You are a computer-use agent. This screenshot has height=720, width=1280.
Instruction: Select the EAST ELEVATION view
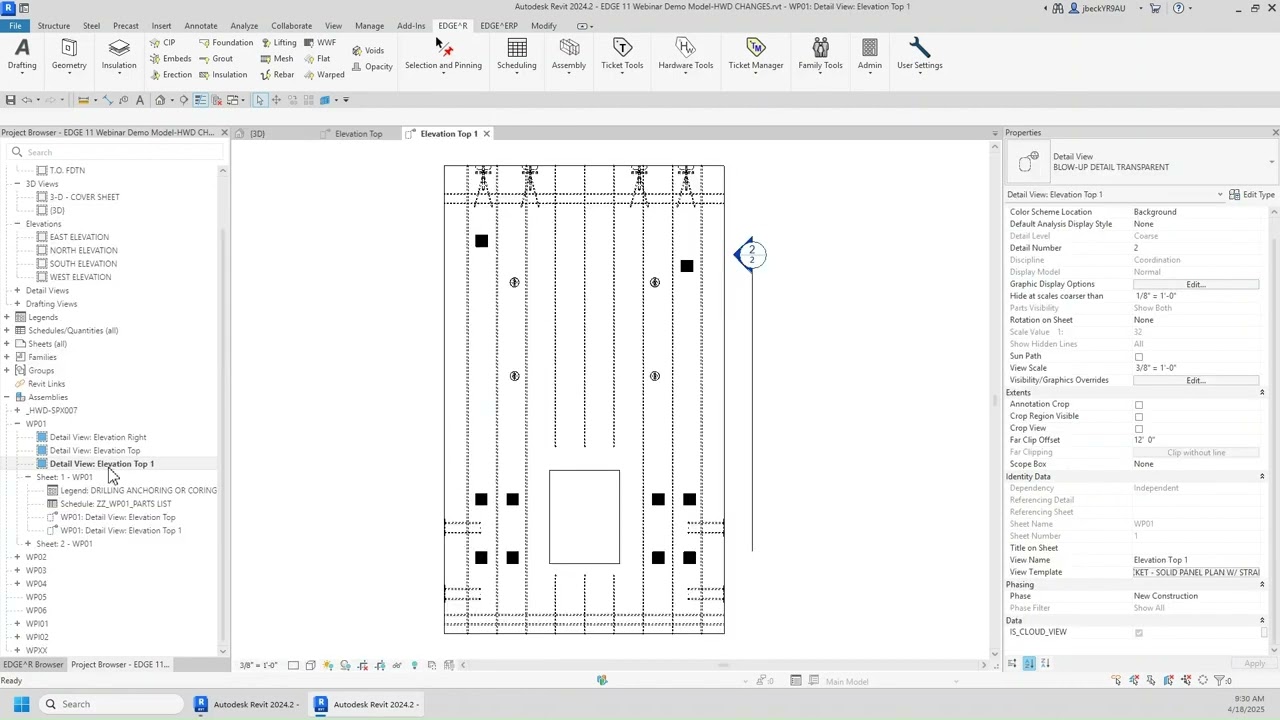79,238
